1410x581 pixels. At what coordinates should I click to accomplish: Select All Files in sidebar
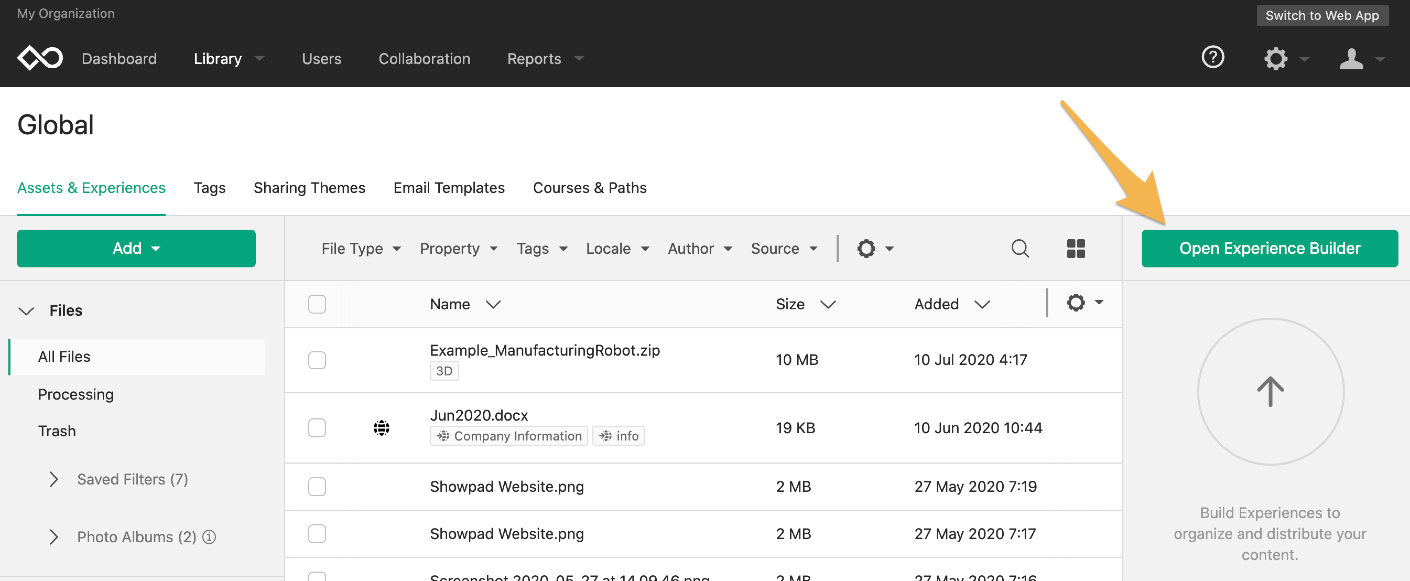(136, 357)
